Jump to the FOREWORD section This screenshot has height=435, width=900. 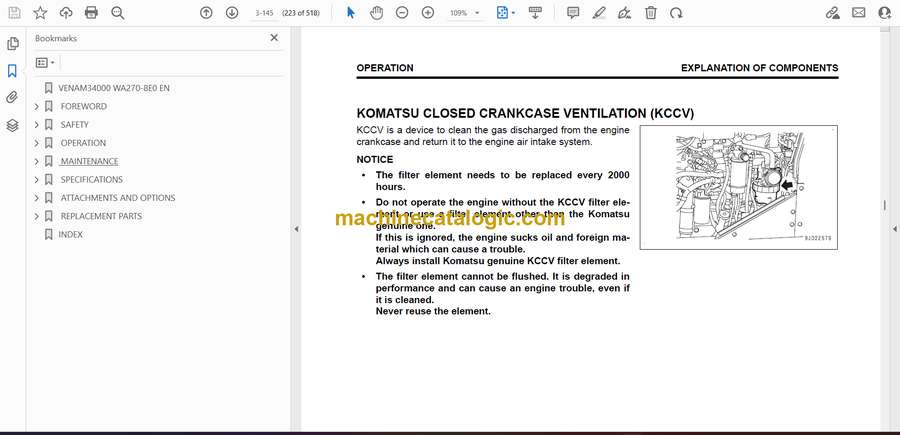tap(83, 106)
